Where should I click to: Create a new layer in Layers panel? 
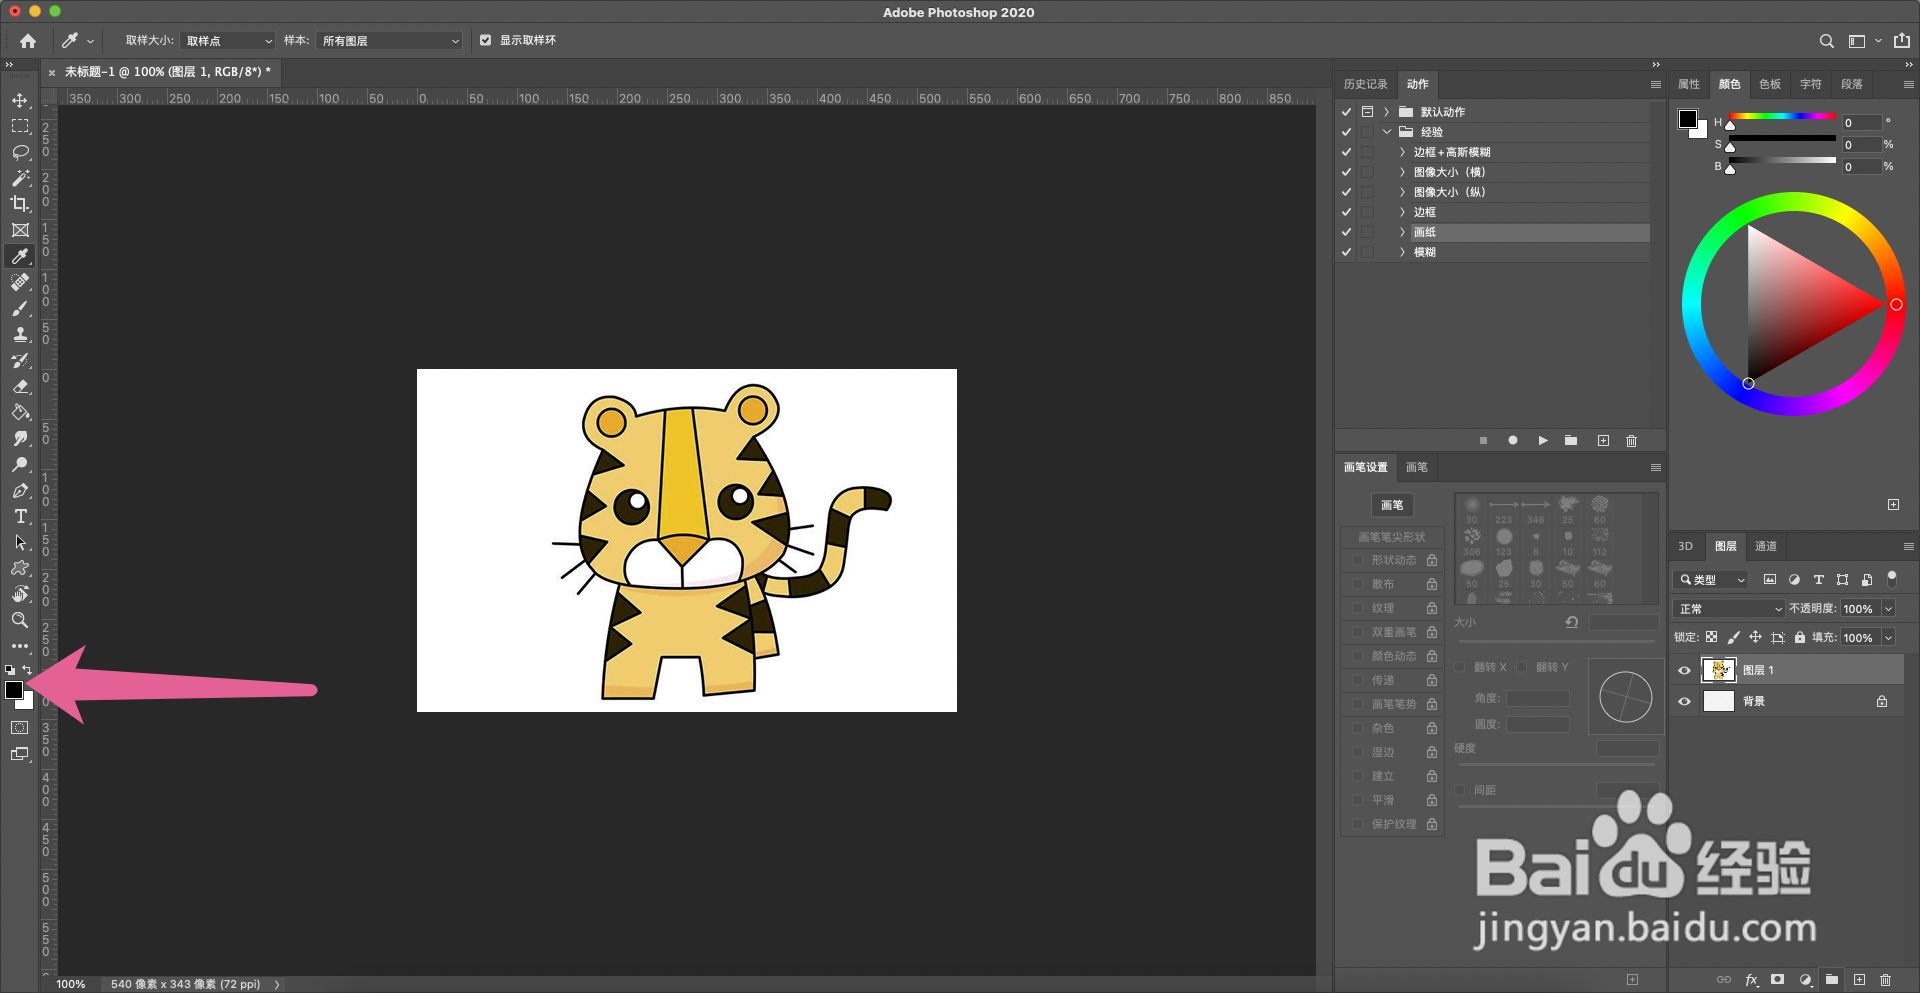(1859, 980)
